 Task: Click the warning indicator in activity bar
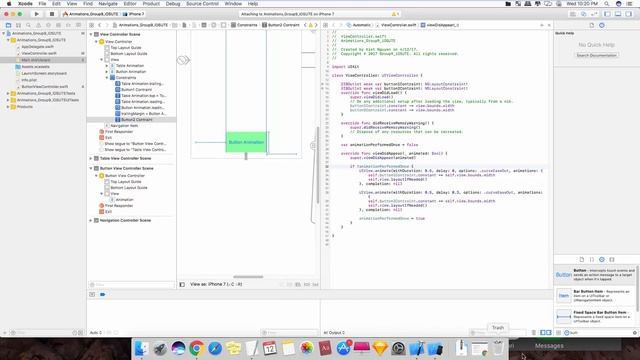395,14
